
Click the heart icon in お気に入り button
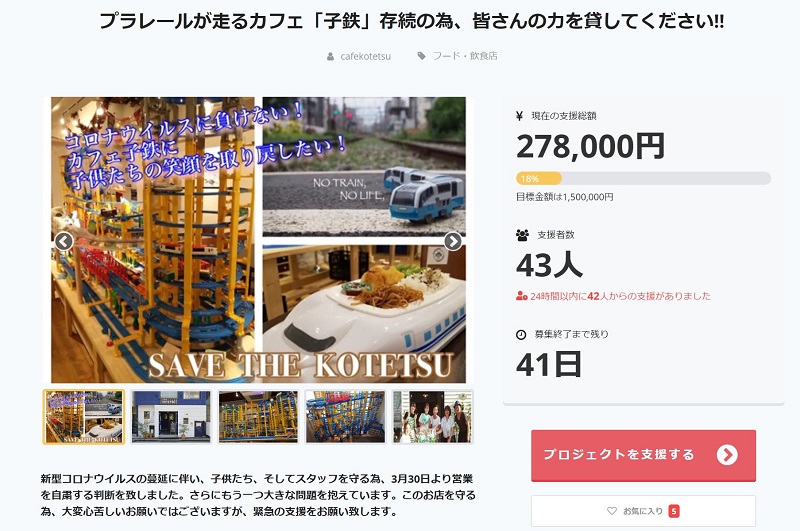612,511
